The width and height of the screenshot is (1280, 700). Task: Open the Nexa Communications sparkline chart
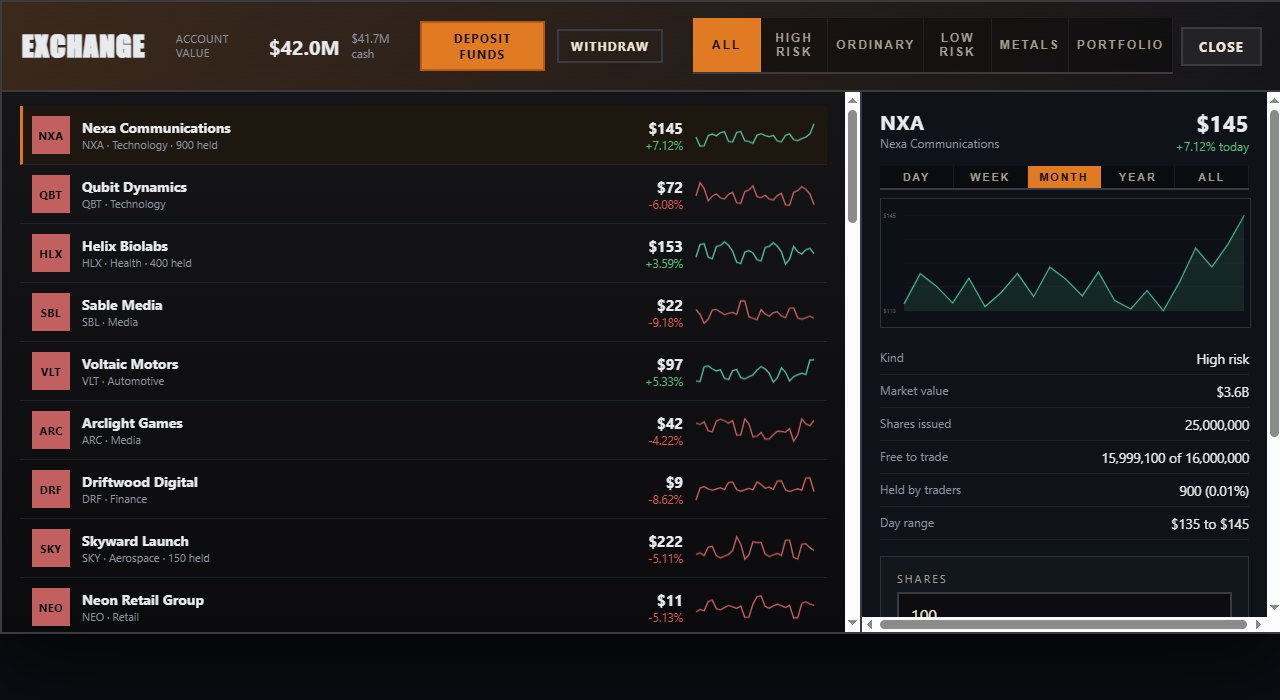point(755,135)
